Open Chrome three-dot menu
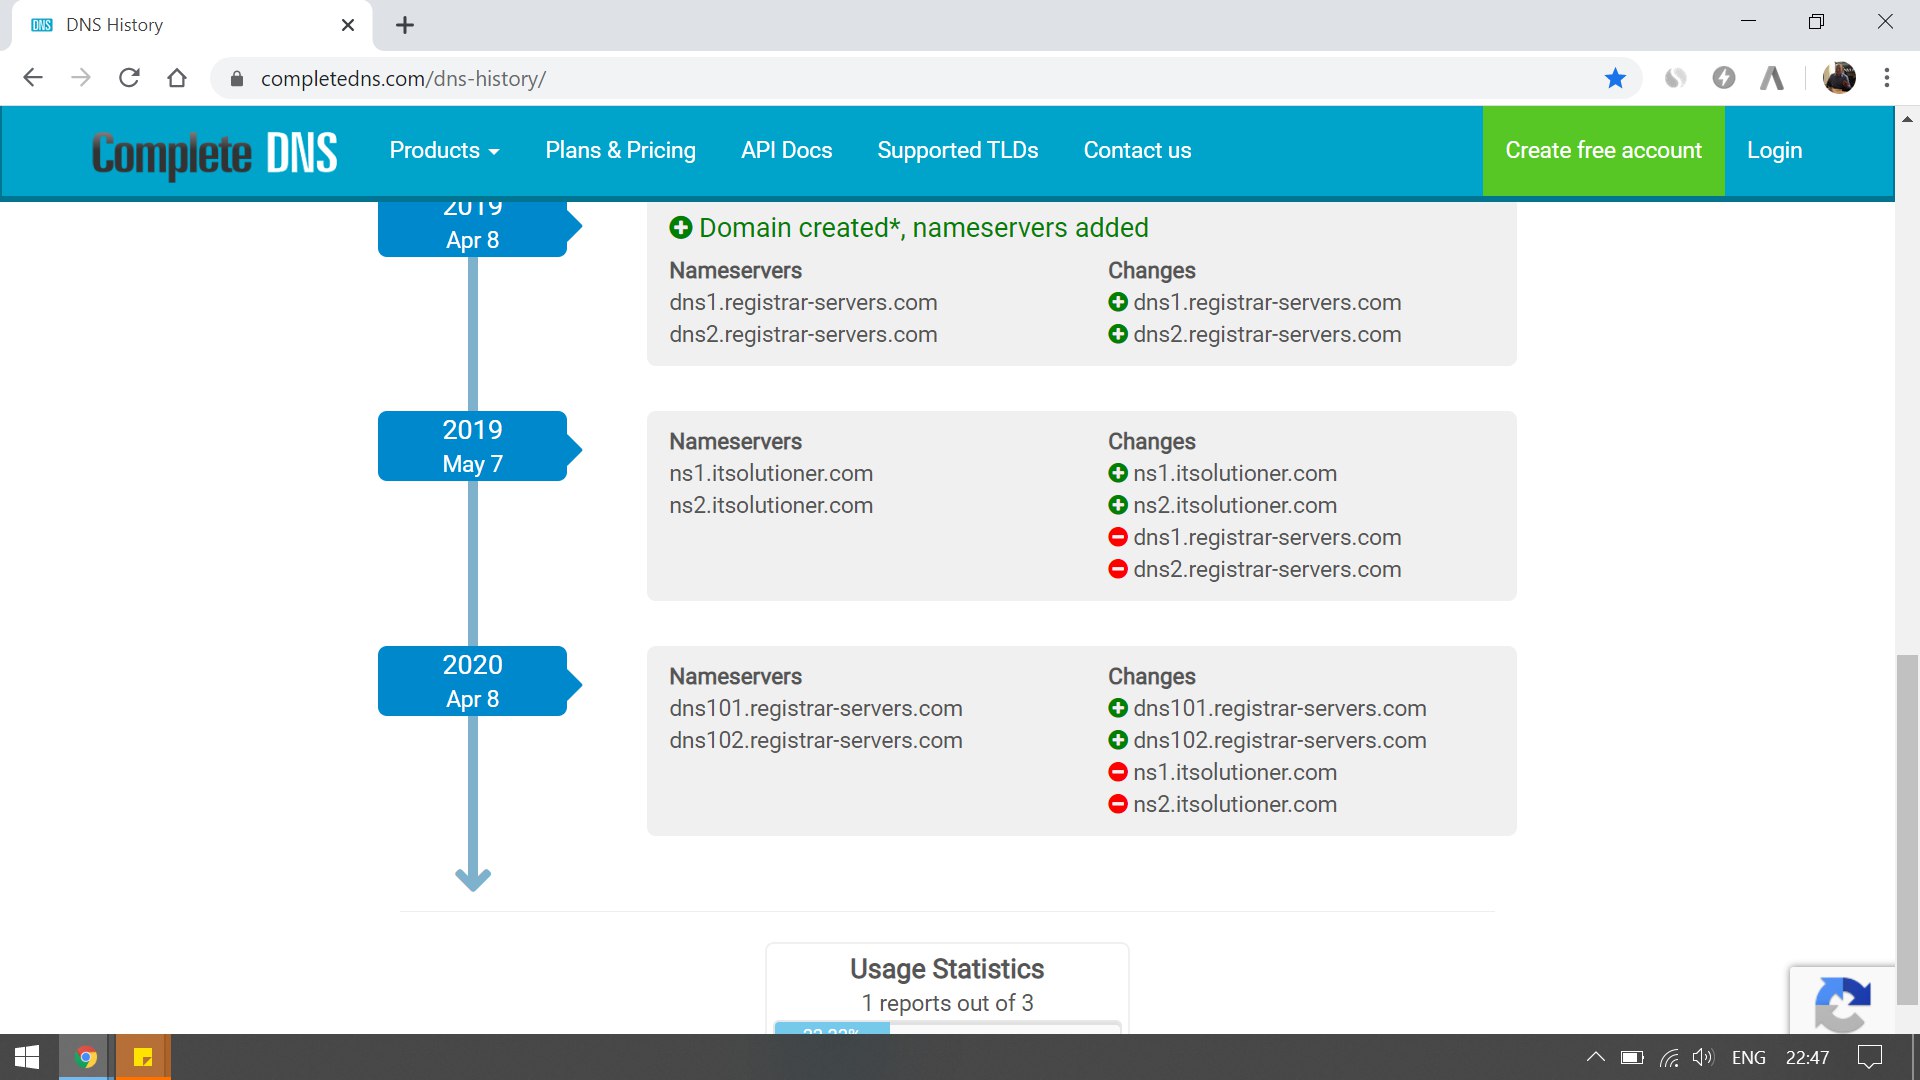 coord(1887,78)
